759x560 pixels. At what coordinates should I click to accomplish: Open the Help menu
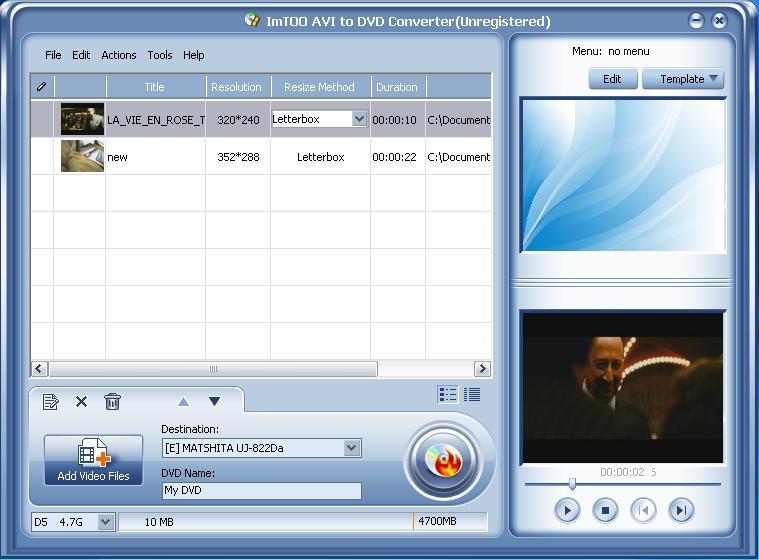point(194,55)
